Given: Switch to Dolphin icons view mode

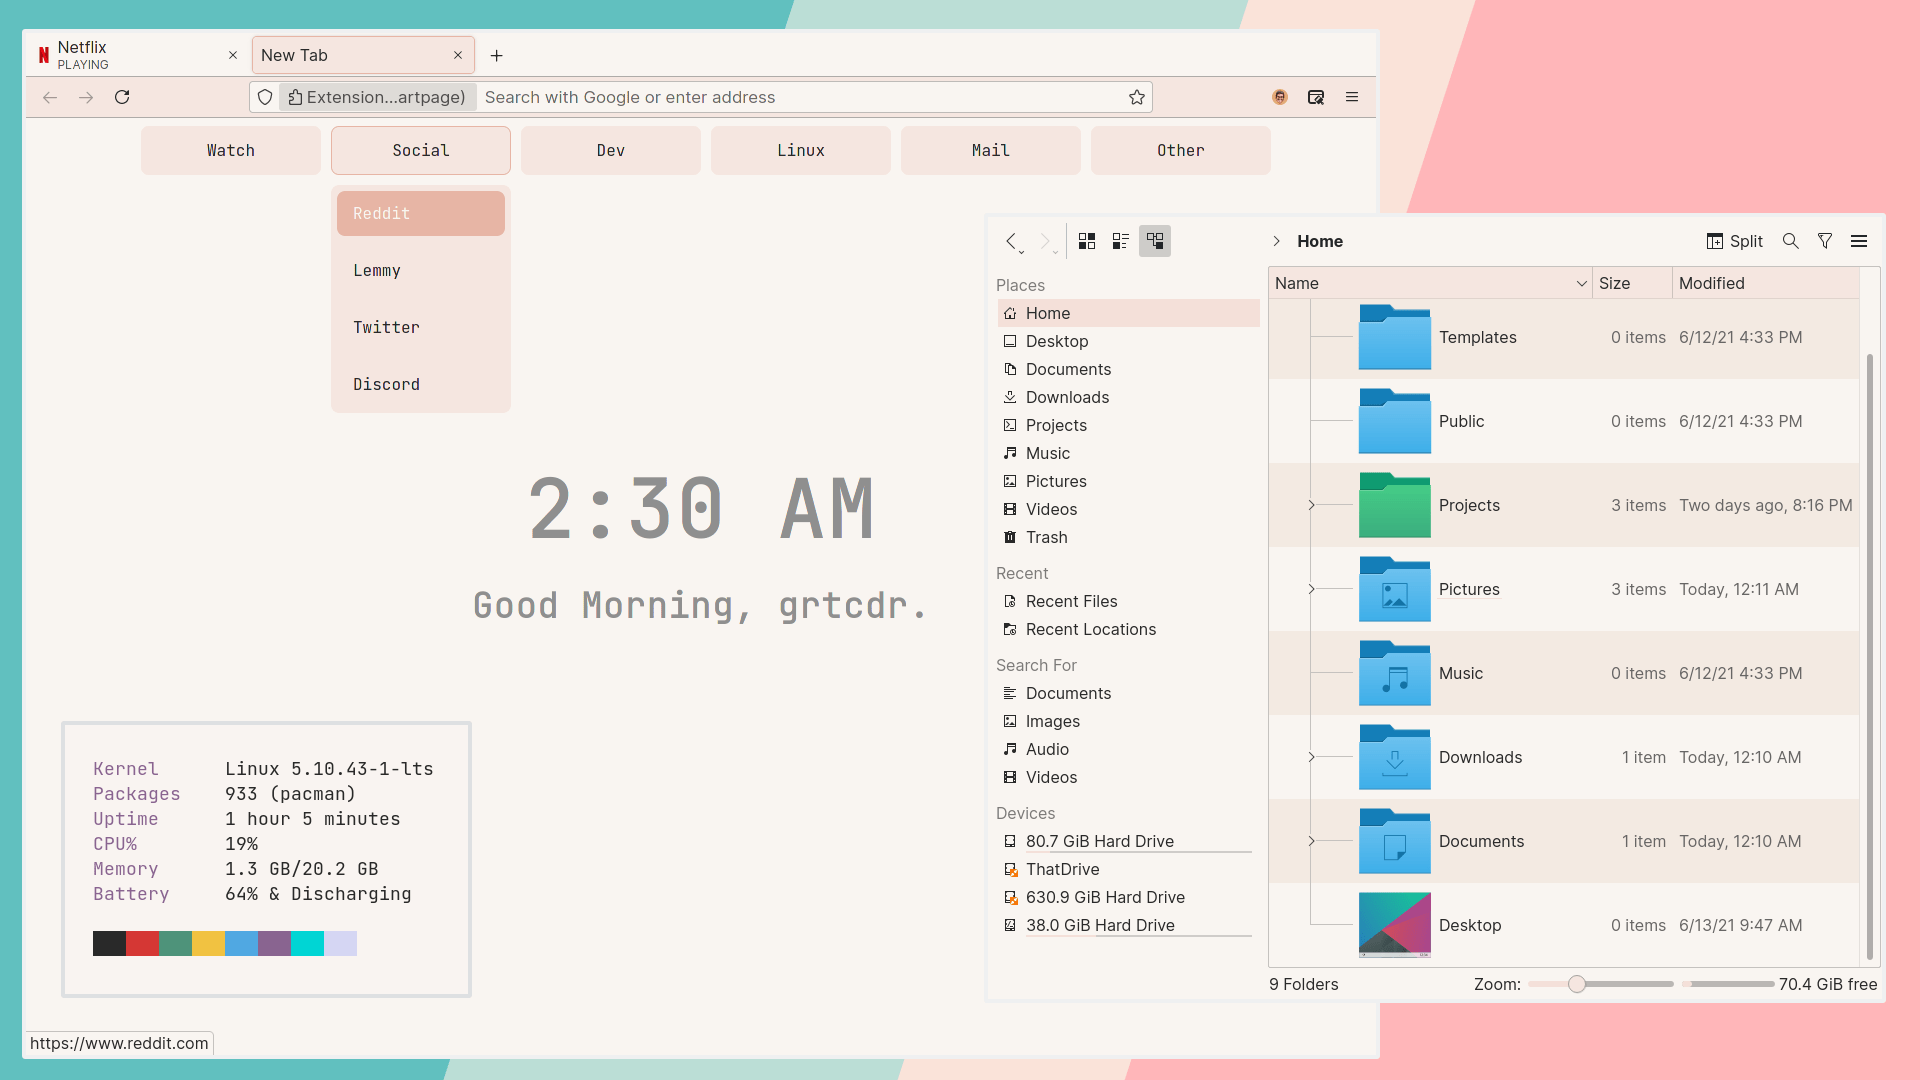Looking at the screenshot, I should (x=1087, y=241).
